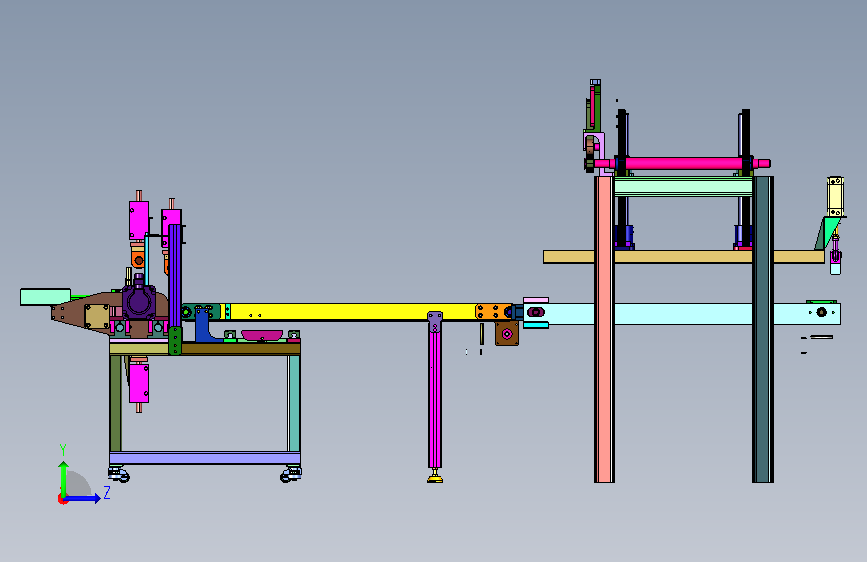
Task: Click the red origin of axis triad
Action: coord(62,499)
